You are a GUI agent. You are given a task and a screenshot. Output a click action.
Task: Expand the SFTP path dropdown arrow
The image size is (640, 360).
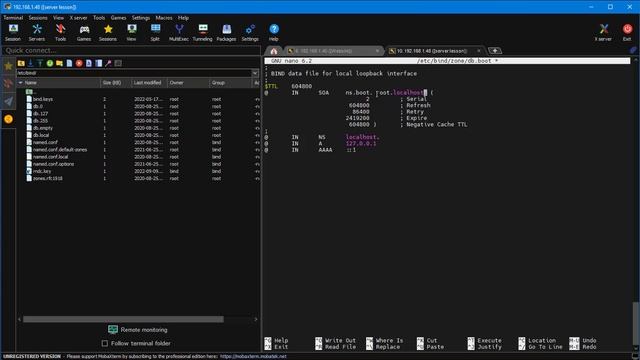(255, 73)
